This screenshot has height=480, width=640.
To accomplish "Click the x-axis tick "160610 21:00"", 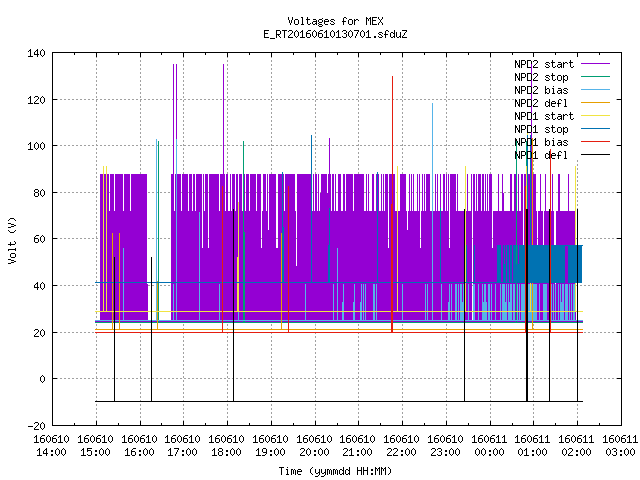I will pos(358,446).
